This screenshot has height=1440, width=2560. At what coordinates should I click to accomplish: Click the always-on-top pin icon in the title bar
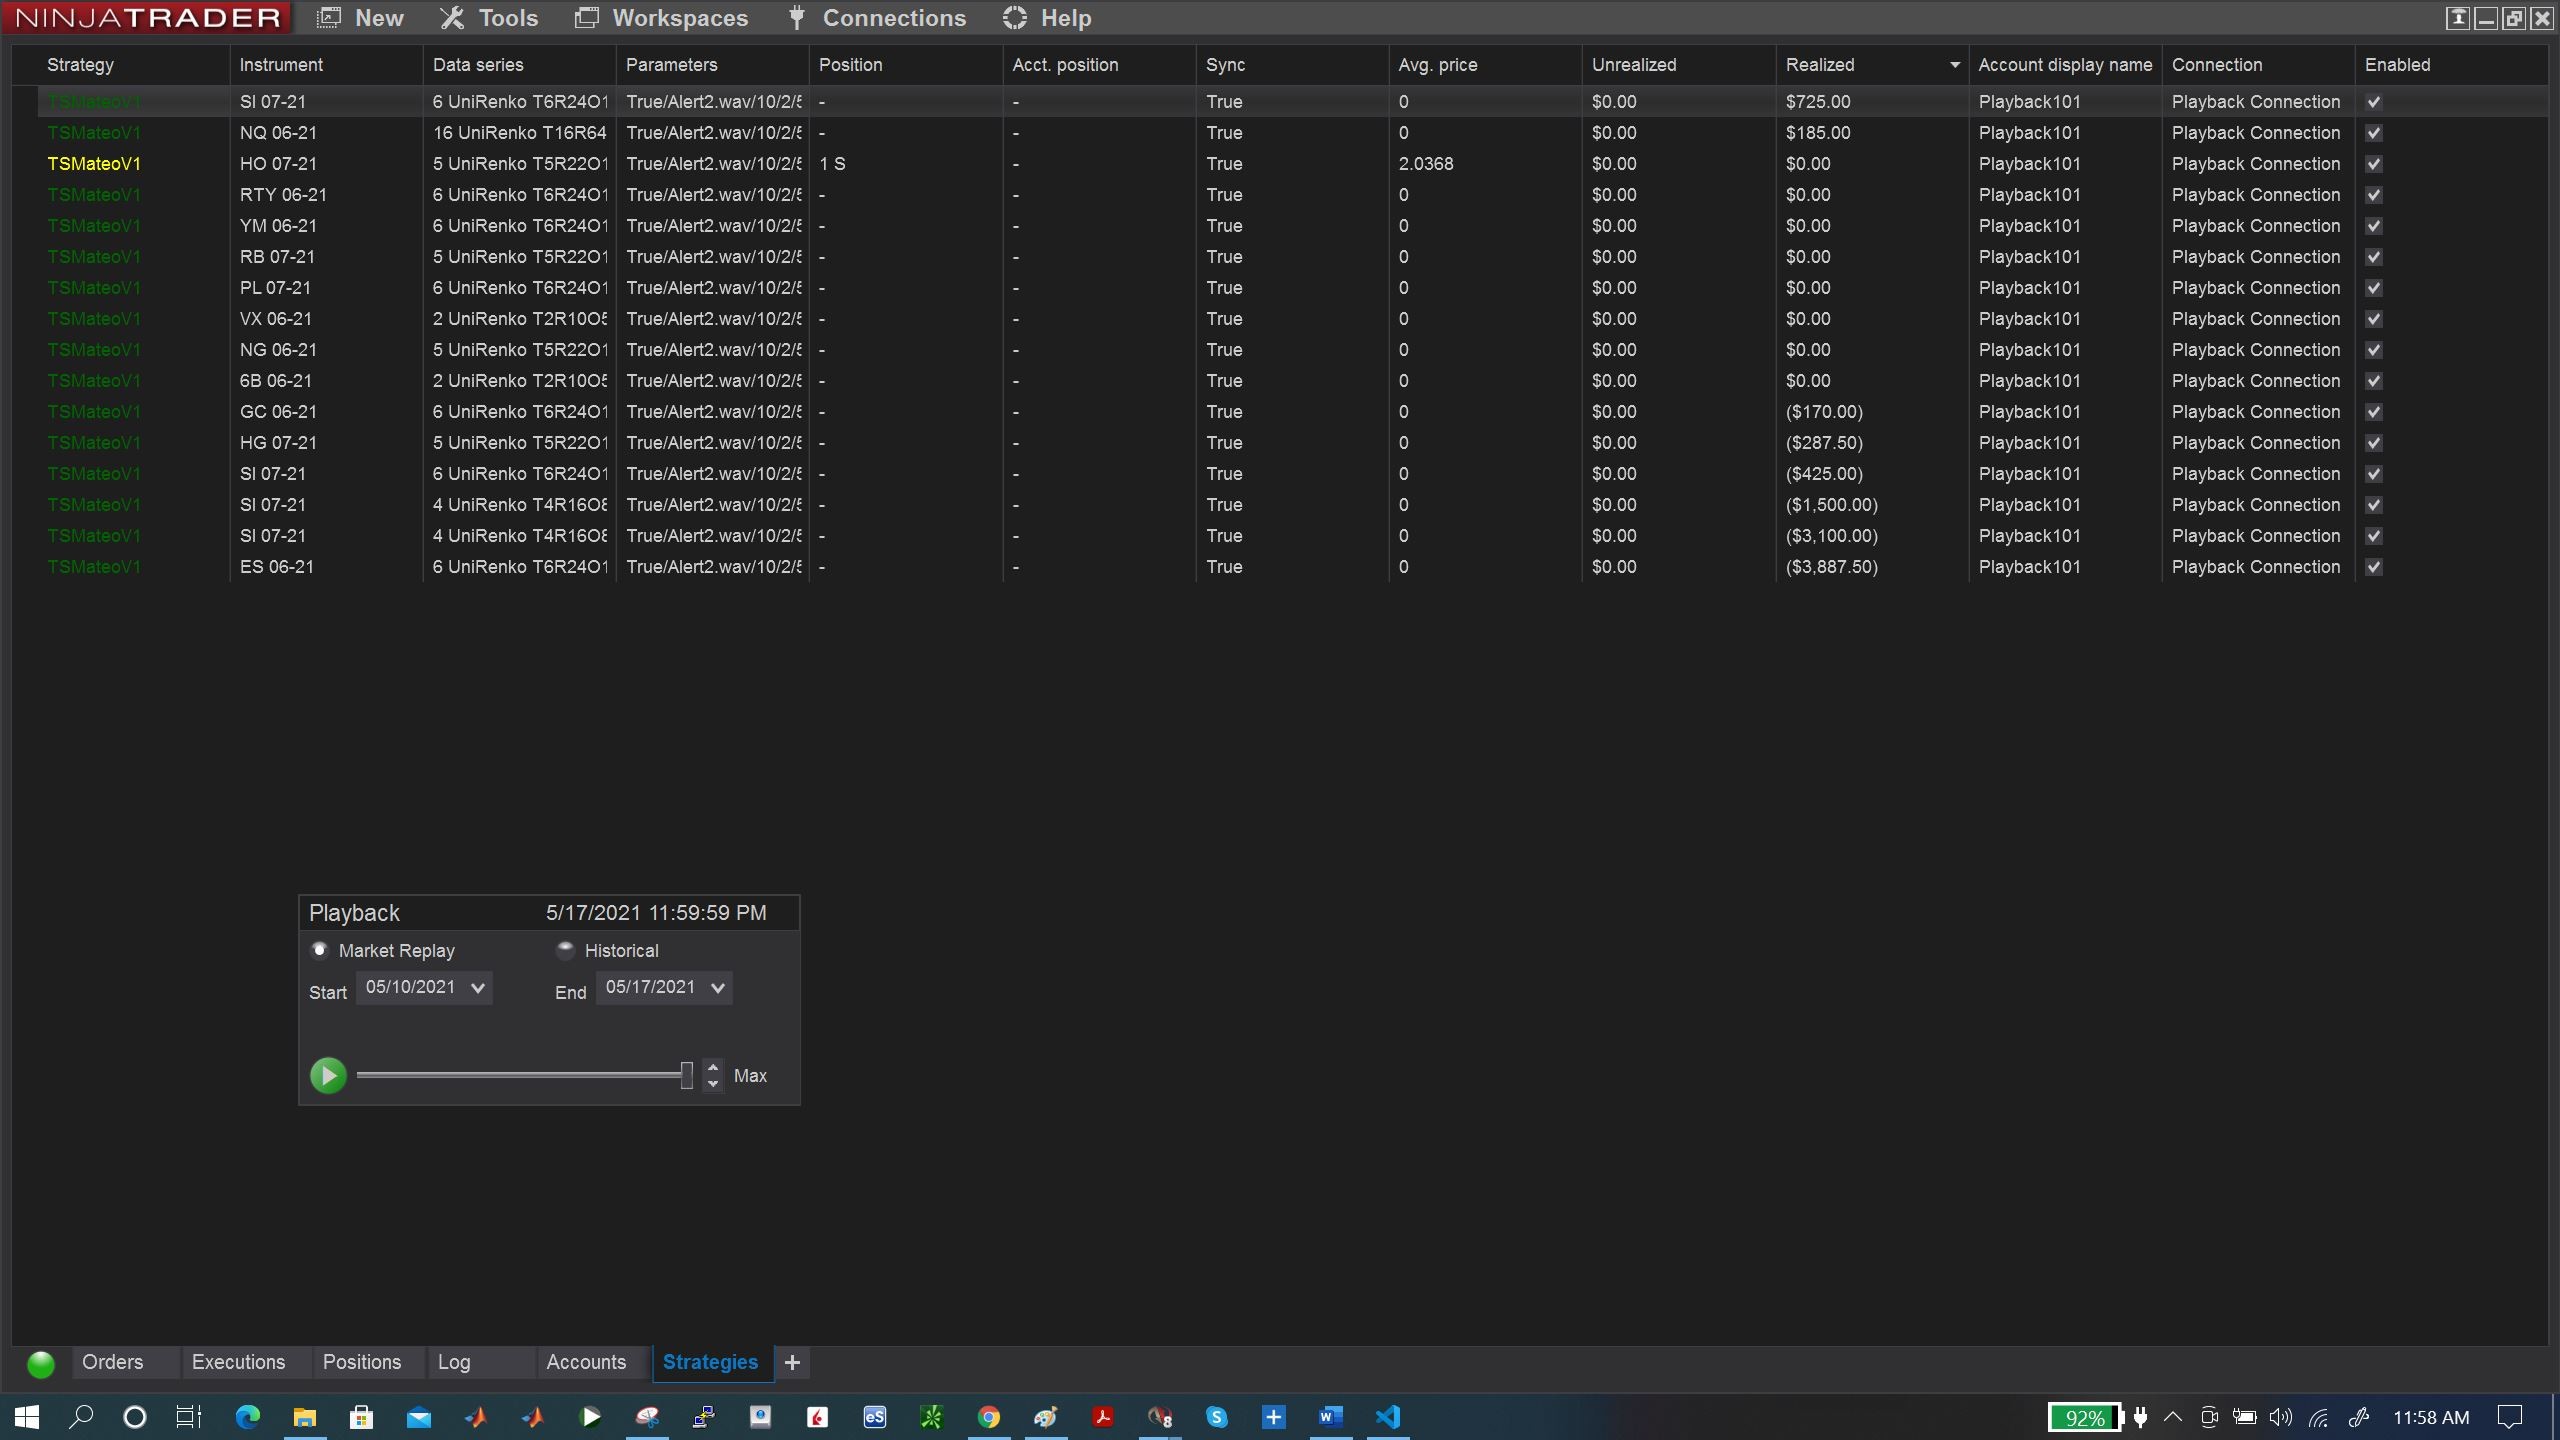pyautogui.click(x=2457, y=18)
